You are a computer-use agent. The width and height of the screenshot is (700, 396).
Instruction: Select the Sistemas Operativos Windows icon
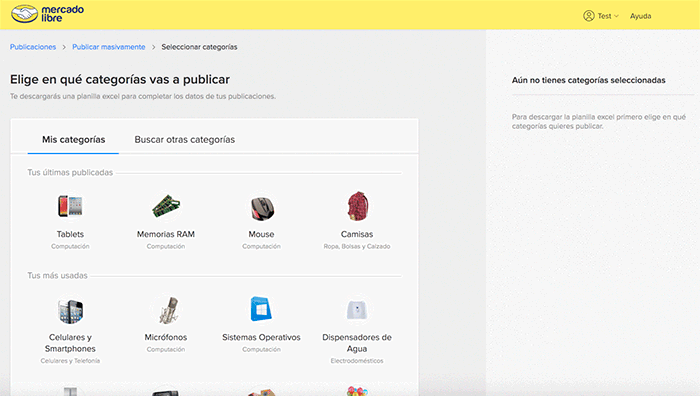point(261,309)
